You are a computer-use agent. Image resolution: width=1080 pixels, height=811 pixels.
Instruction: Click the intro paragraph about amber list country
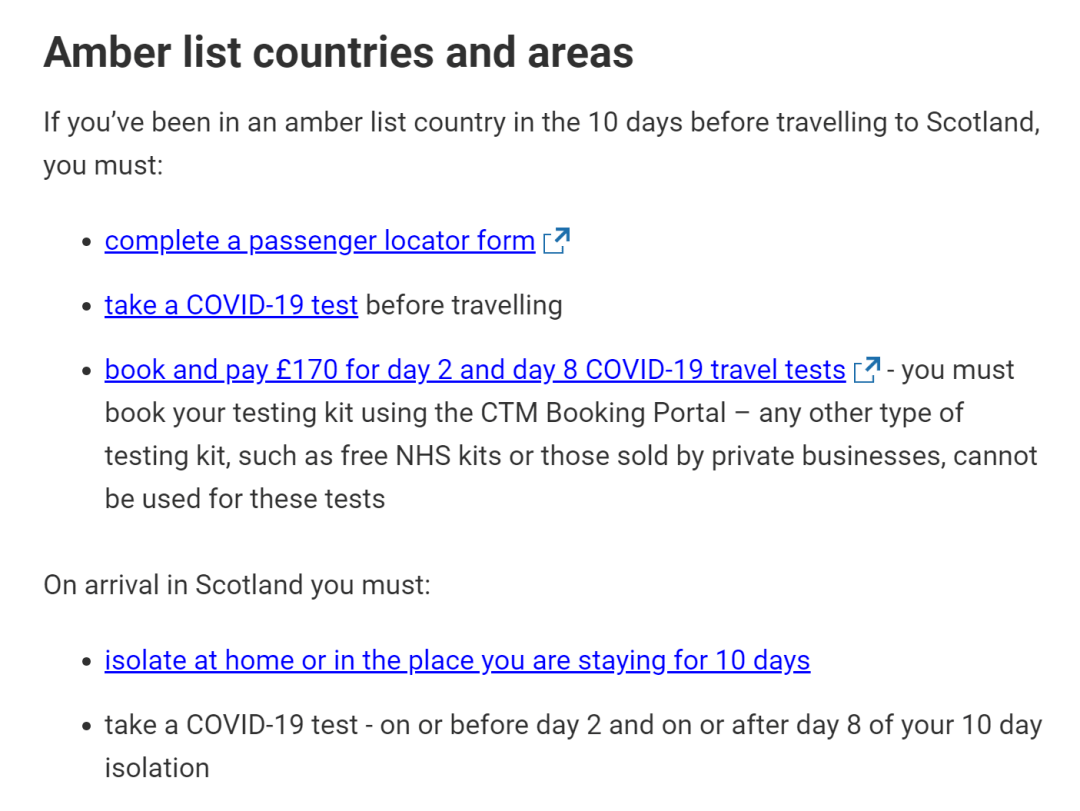pyautogui.click(x=541, y=143)
